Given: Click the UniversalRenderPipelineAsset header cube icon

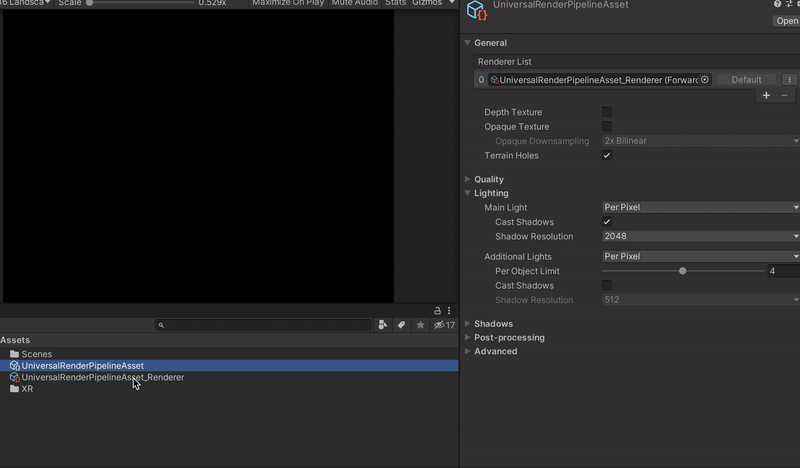Looking at the screenshot, I should (477, 10).
